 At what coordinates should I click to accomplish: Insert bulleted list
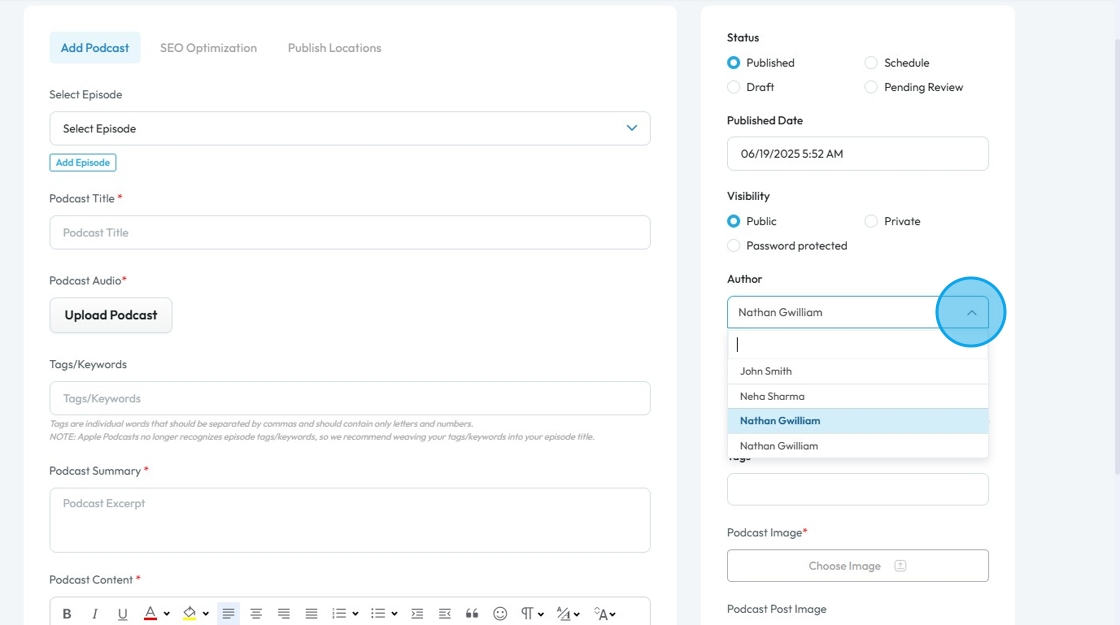click(x=378, y=614)
